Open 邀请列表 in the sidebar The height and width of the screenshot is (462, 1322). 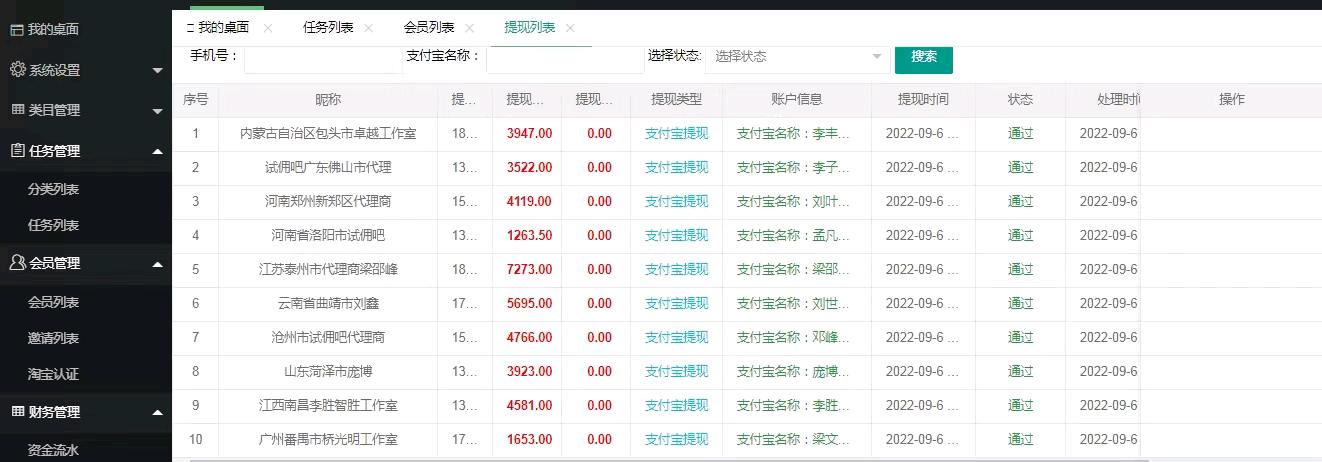[53, 339]
